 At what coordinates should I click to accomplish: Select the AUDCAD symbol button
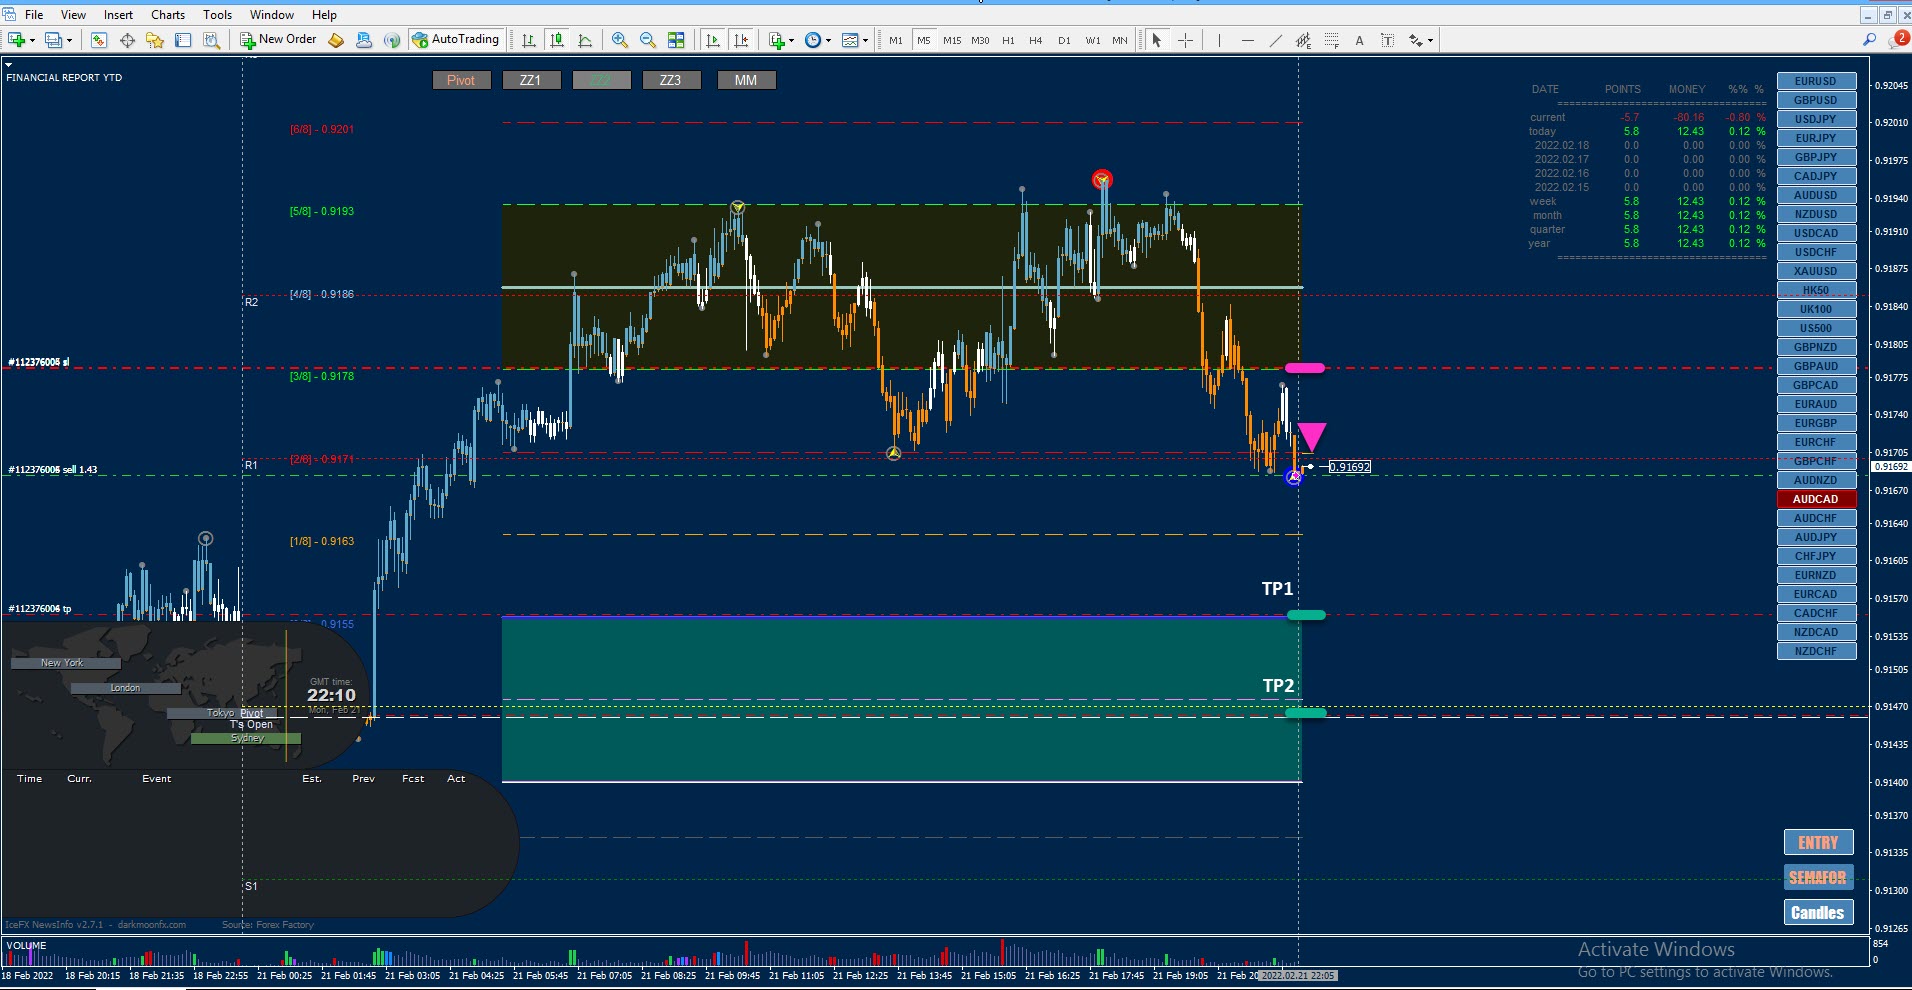[1816, 499]
